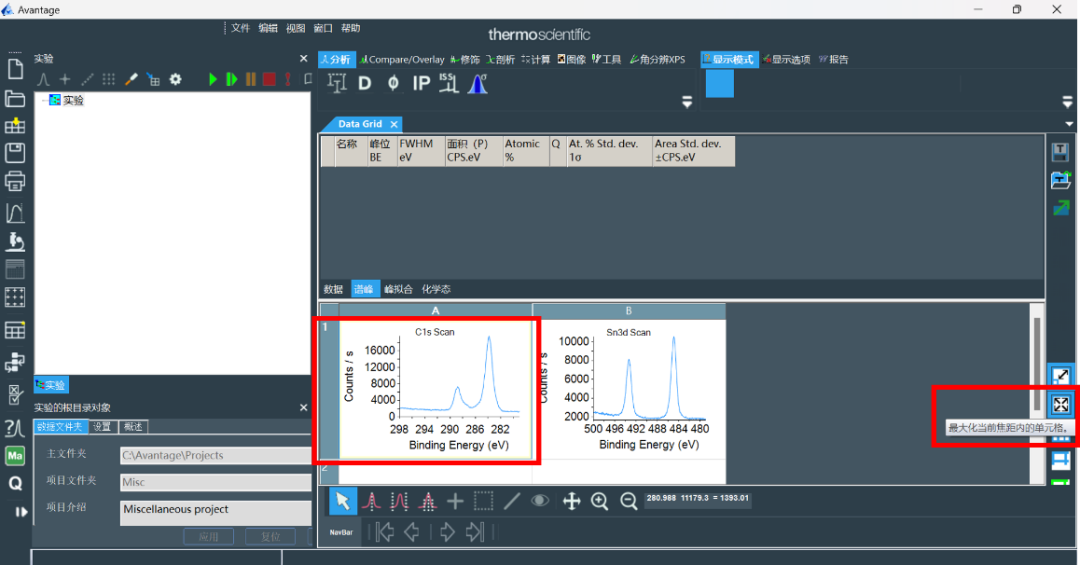
Task: Open the 编辑 menu
Action: pyautogui.click(x=268, y=28)
